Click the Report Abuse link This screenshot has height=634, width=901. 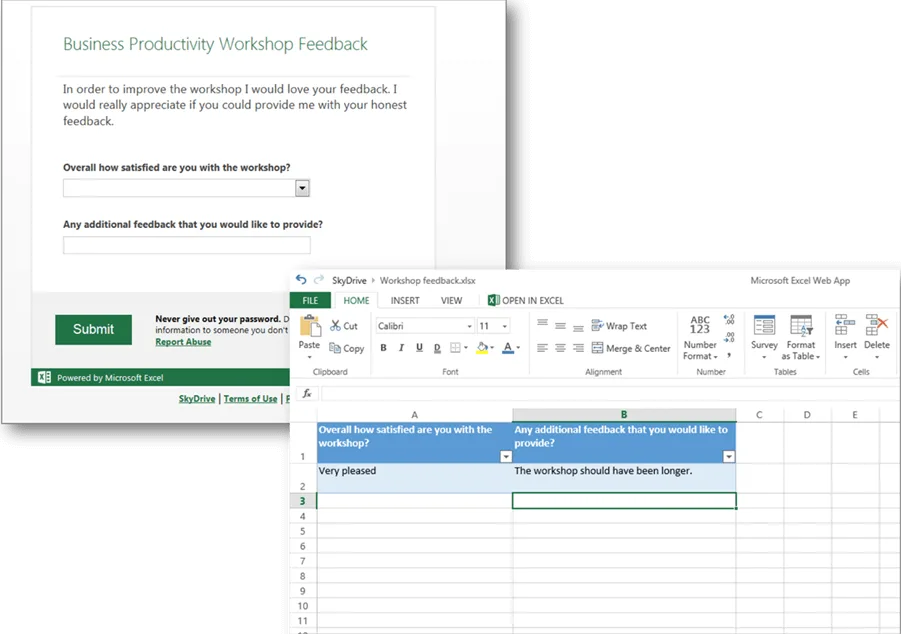(x=183, y=342)
